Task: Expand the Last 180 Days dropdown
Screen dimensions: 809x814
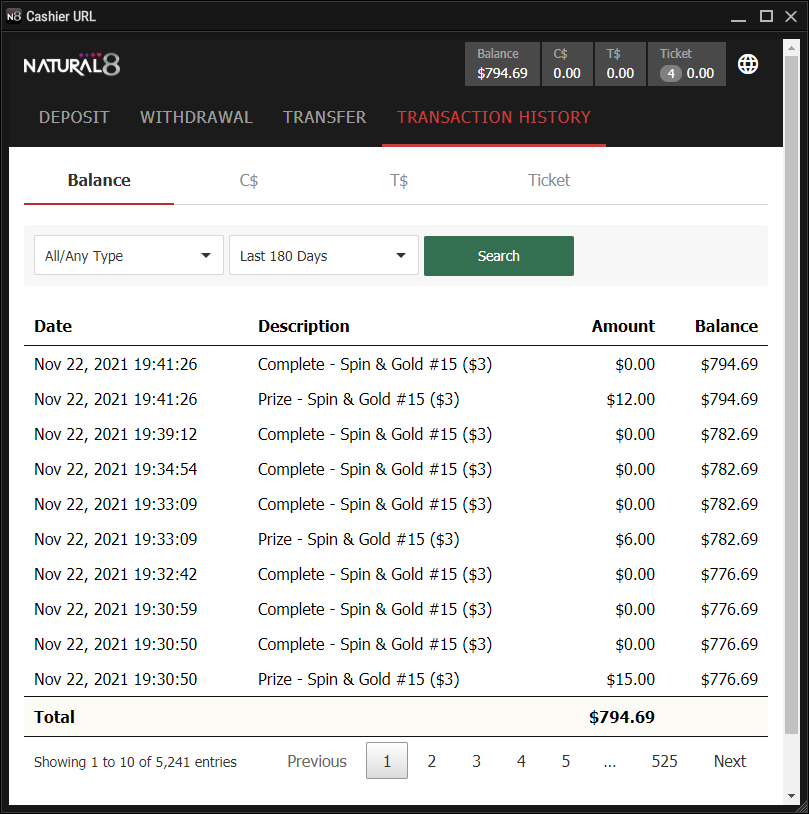Action: pos(323,256)
